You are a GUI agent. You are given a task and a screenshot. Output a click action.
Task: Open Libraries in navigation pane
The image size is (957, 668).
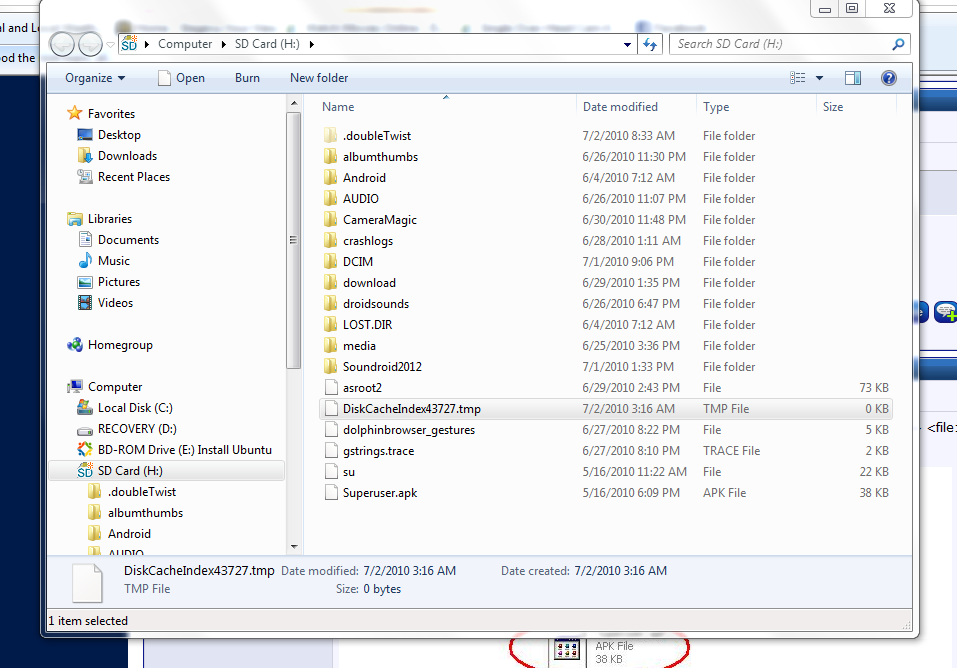(x=110, y=219)
